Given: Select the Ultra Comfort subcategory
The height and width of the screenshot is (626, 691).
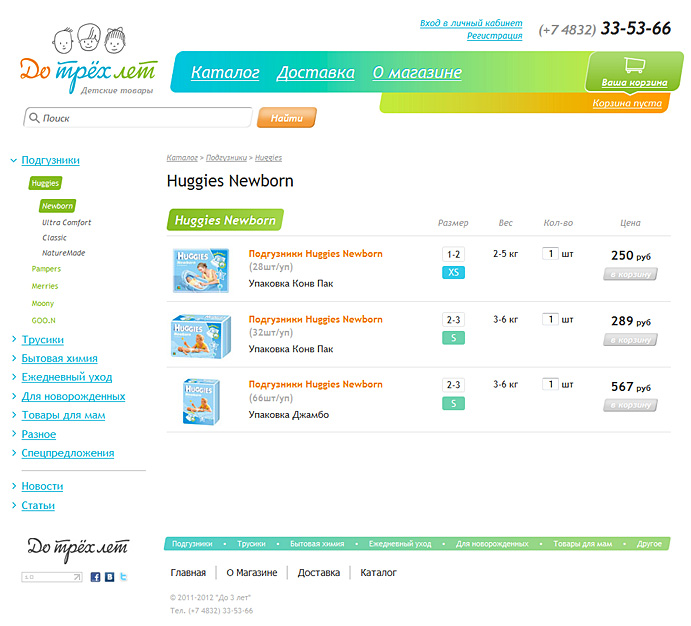Looking at the screenshot, I should pos(67,222).
